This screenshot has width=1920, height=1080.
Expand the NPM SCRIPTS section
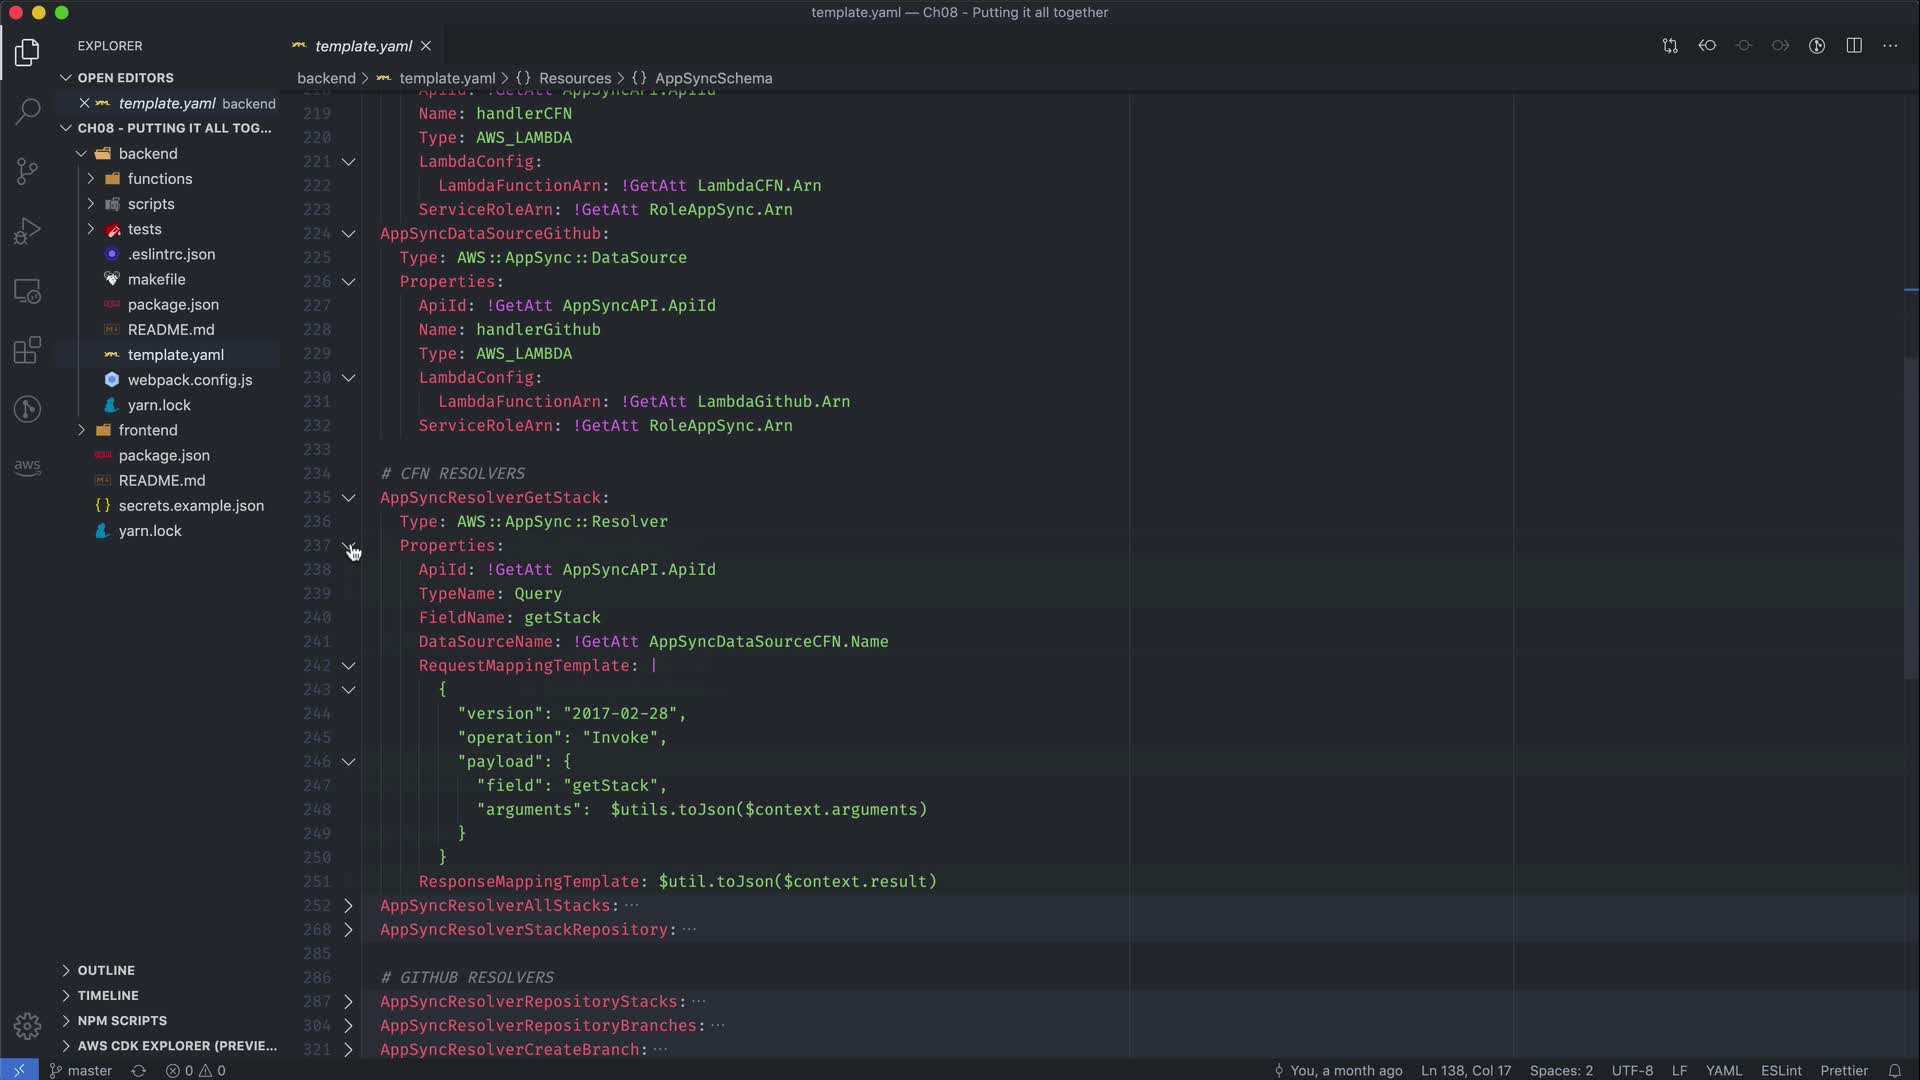122,1020
